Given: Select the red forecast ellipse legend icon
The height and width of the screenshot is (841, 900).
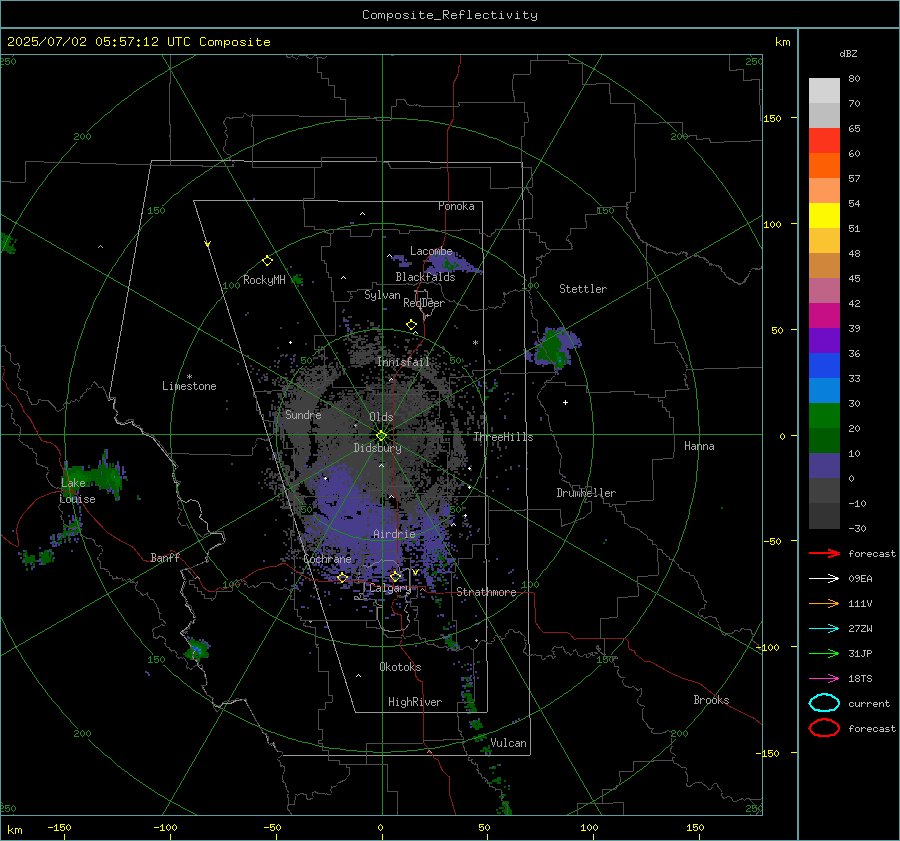Looking at the screenshot, I should pyautogui.click(x=824, y=728).
